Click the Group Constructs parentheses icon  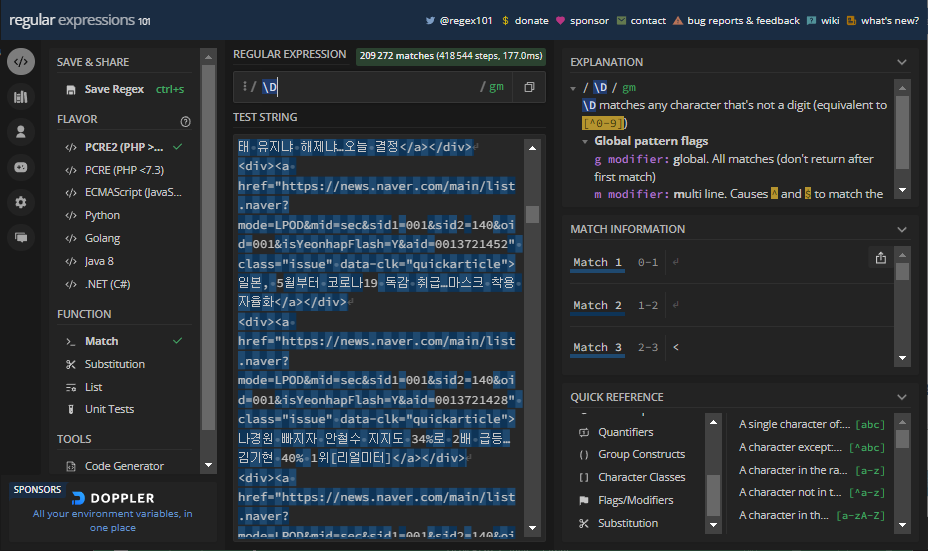click(x=584, y=455)
